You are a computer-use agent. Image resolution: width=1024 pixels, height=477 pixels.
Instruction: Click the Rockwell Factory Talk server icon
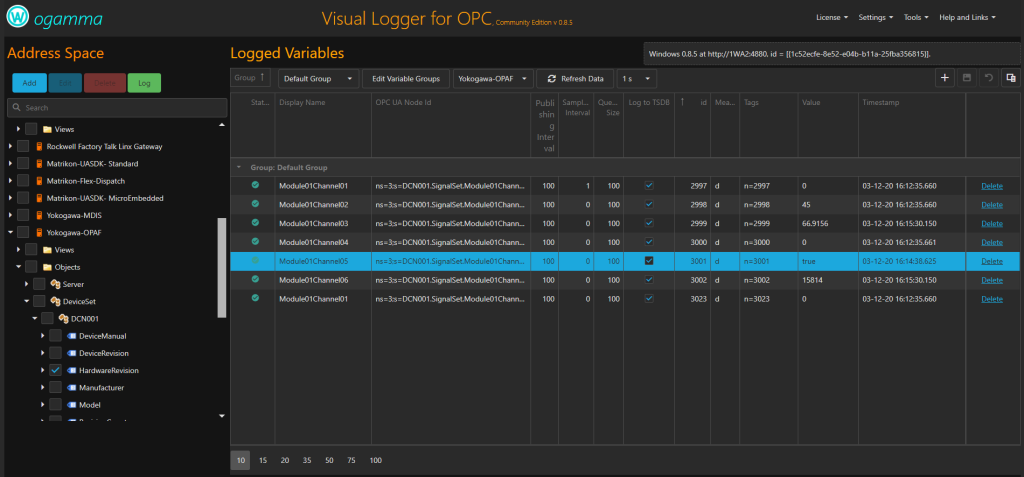click(40, 147)
